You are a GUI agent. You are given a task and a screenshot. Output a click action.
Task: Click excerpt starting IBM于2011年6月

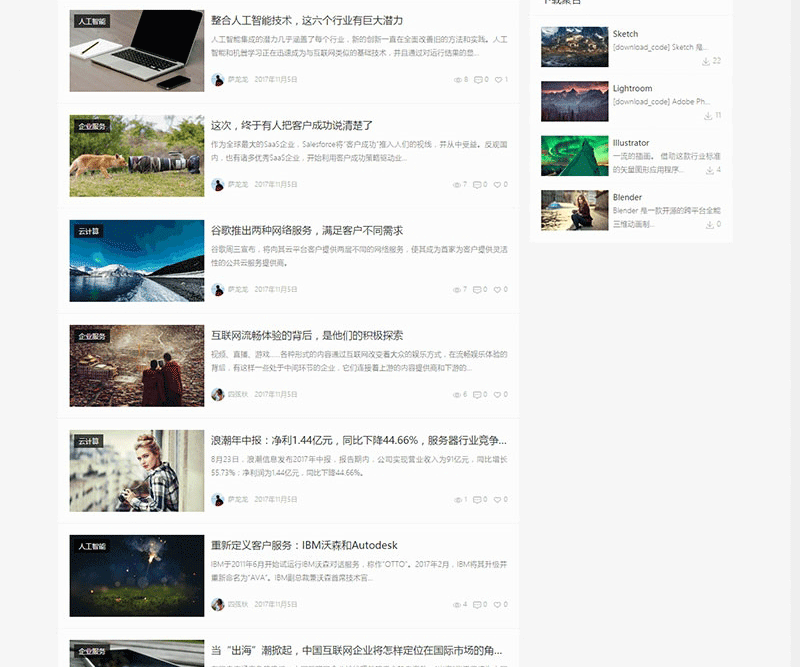coord(359,571)
